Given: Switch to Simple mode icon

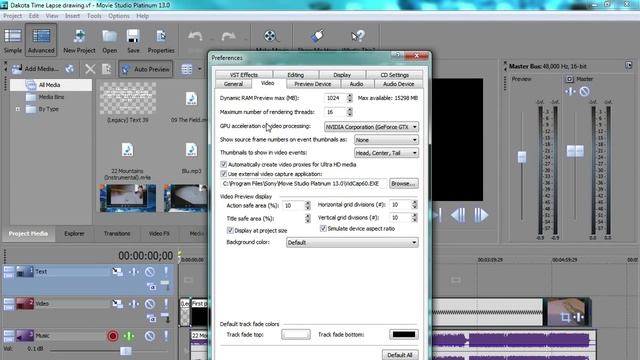Looking at the screenshot, I should coord(13,40).
